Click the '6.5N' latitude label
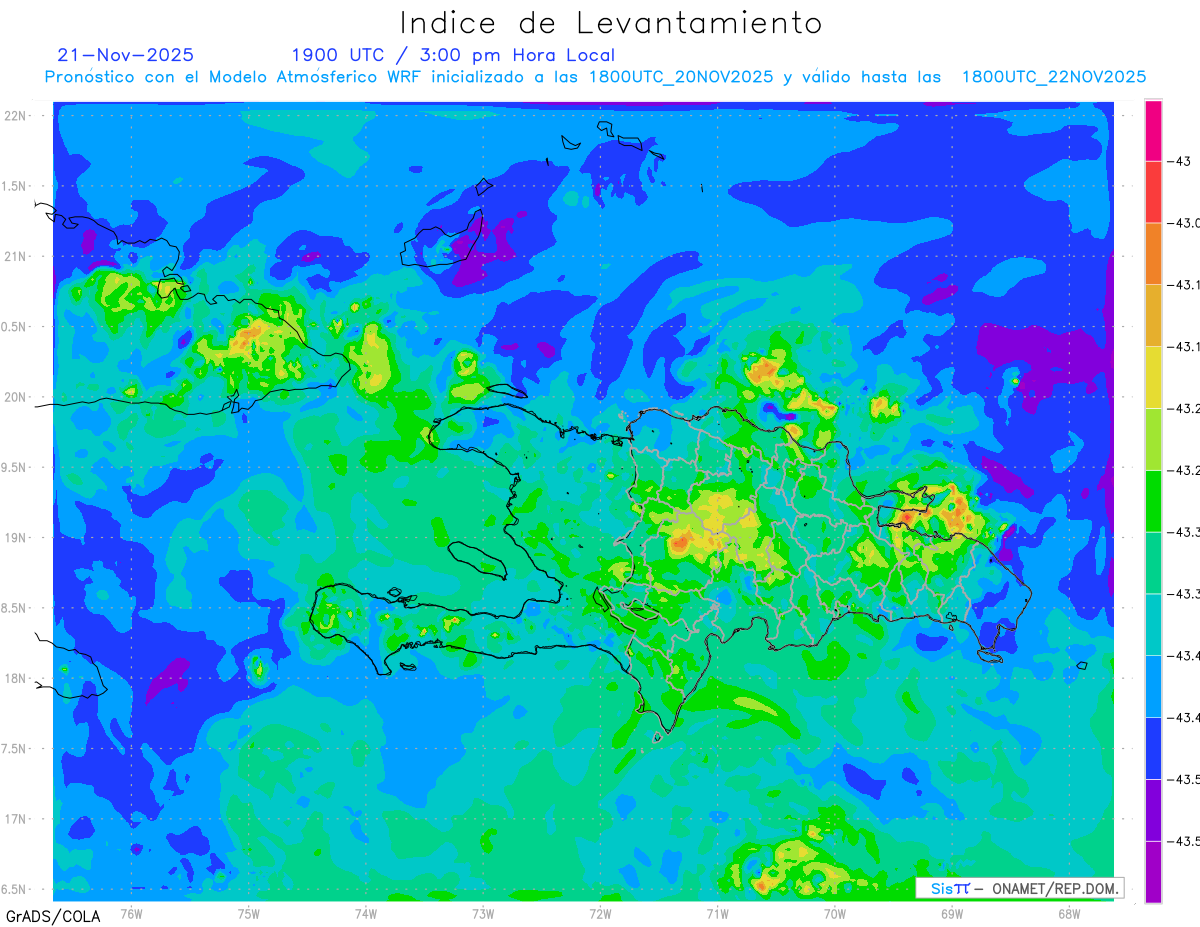Viewport: 1200px width, 927px height. pos(15,889)
